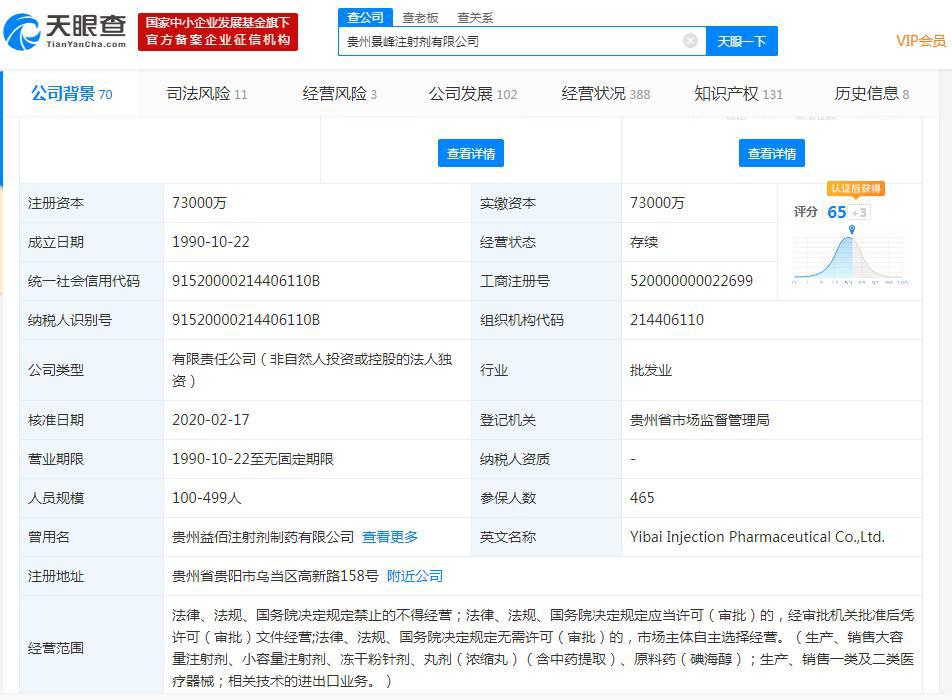Click the rightmost 查看详情 button
This screenshot has height=700, width=952.
point(772,154)
